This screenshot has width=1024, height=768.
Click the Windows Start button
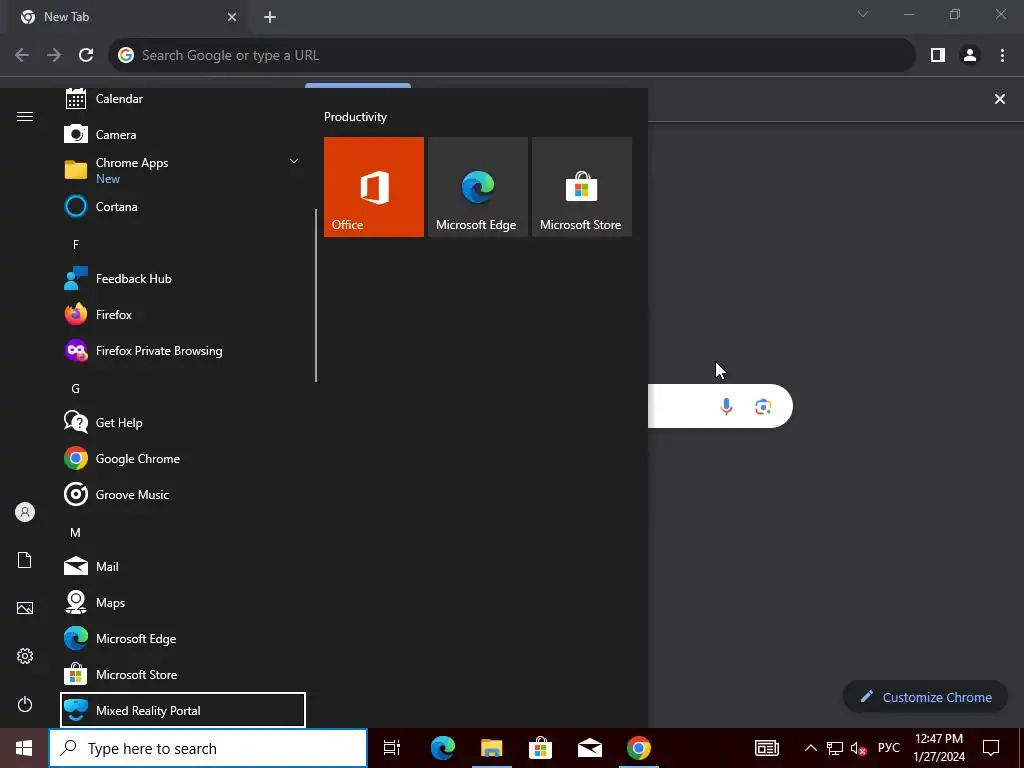point(24,748)
